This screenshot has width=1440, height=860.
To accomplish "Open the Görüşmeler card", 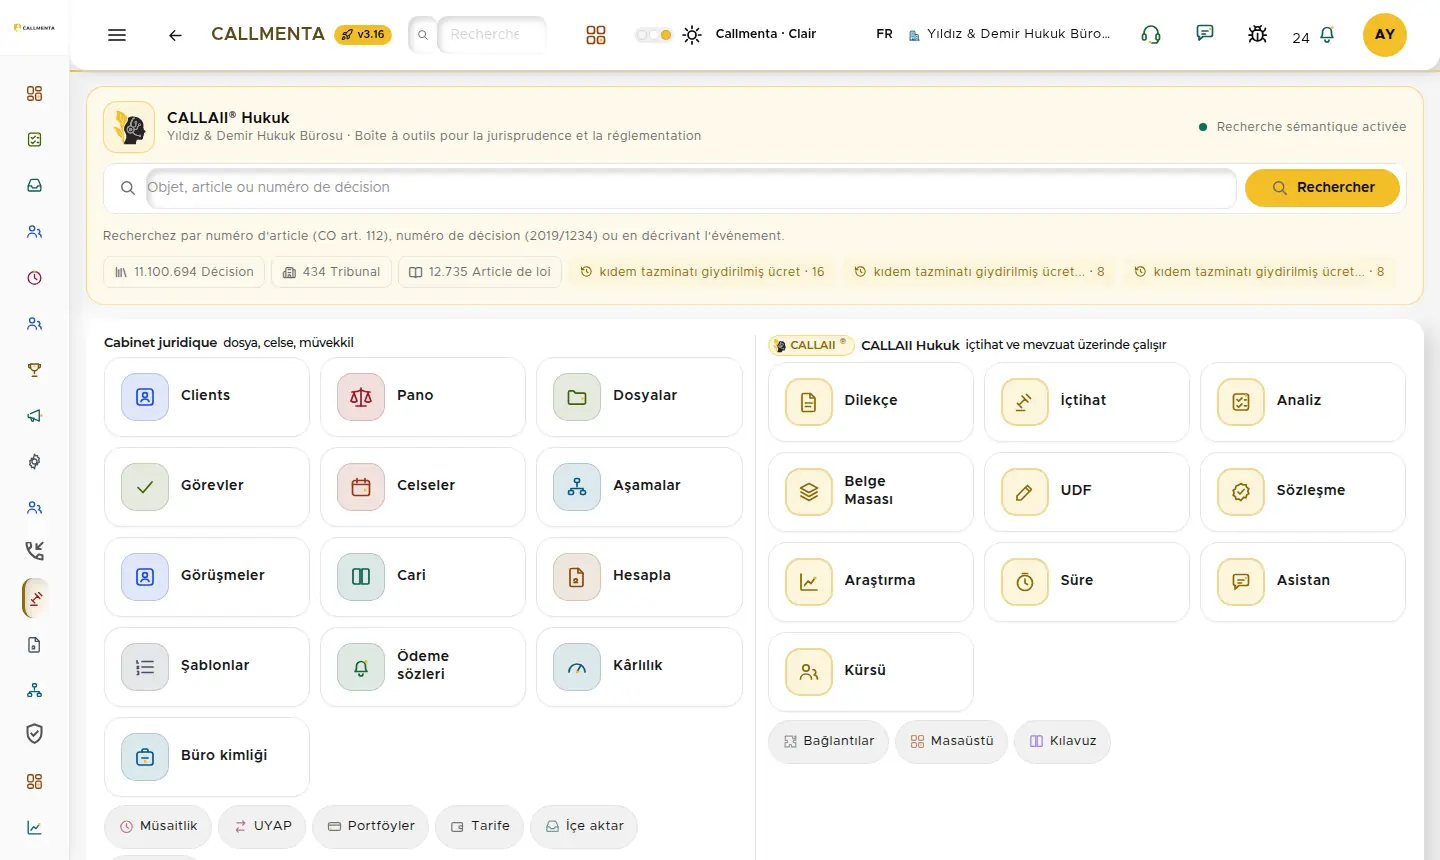I will coord(207,577).
